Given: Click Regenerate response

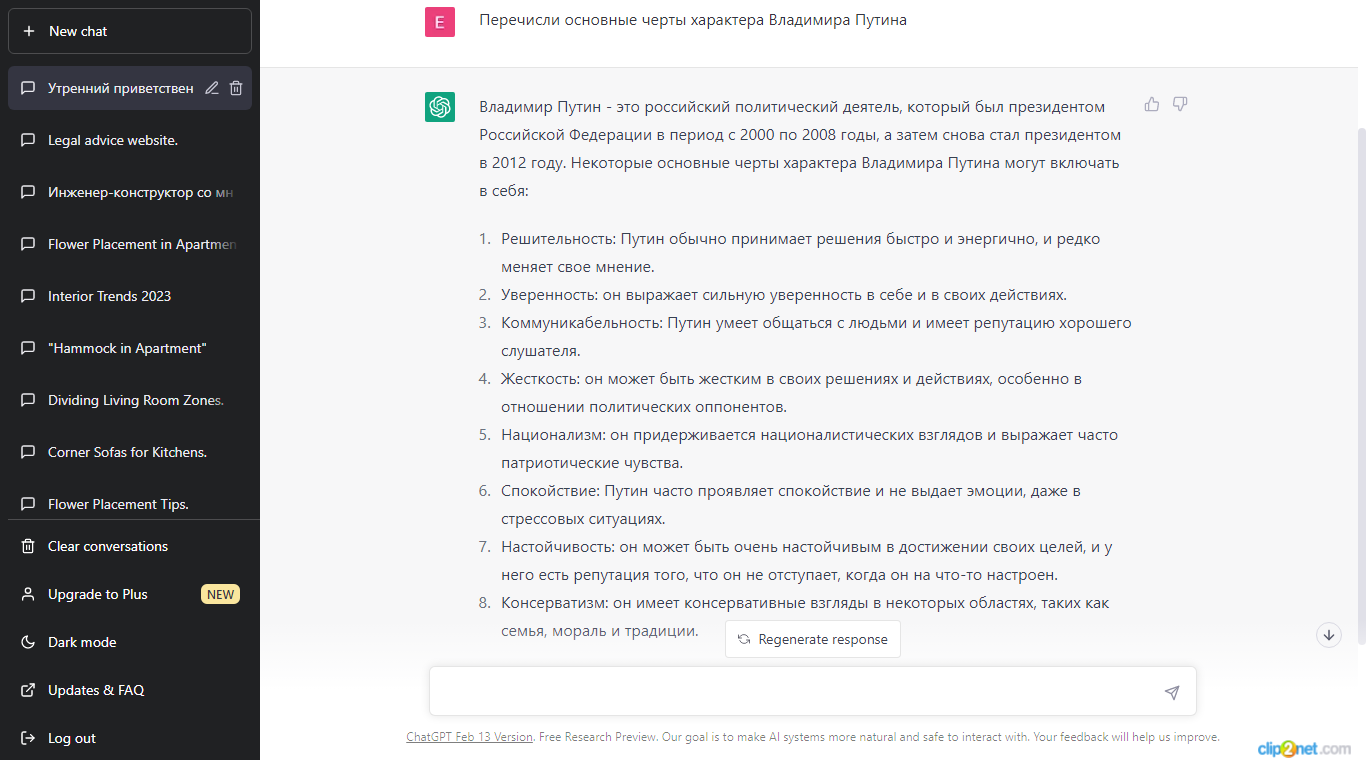Looking at the screenshot, I should [x=813, y=639].
